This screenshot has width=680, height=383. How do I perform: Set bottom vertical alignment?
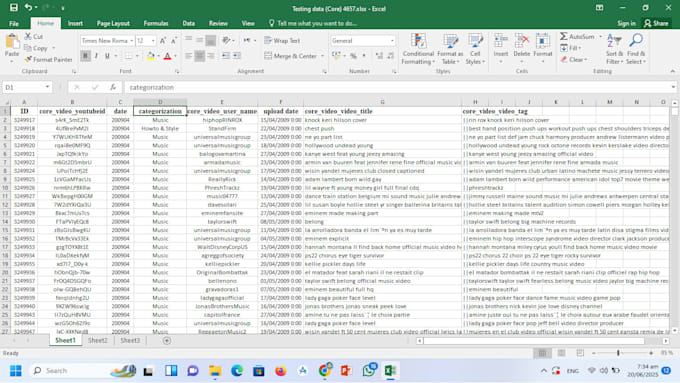click(x=211, y=40)
